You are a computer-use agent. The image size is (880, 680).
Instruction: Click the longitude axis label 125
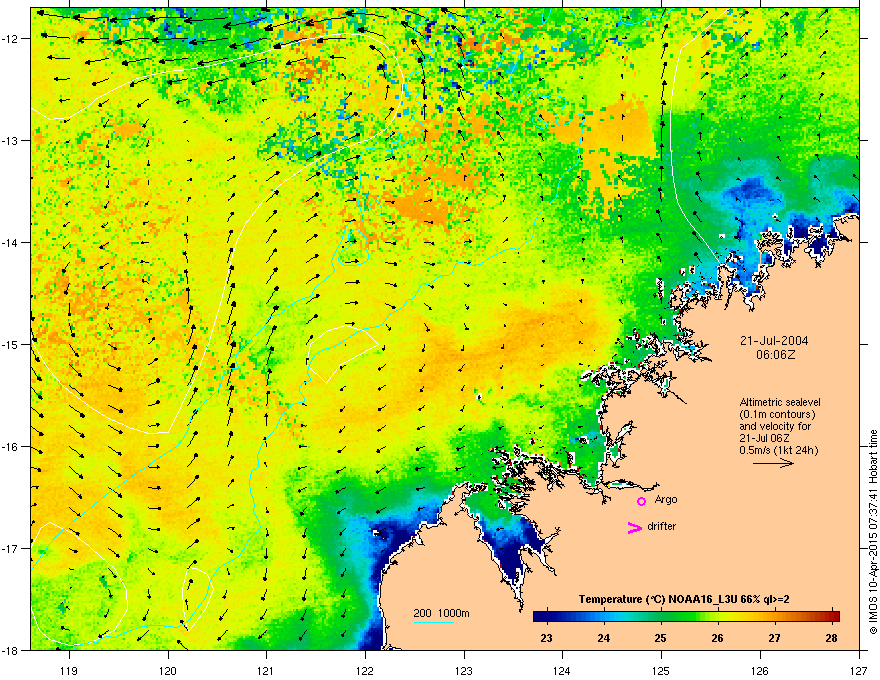pyautogui.click(x=661, y=671)
